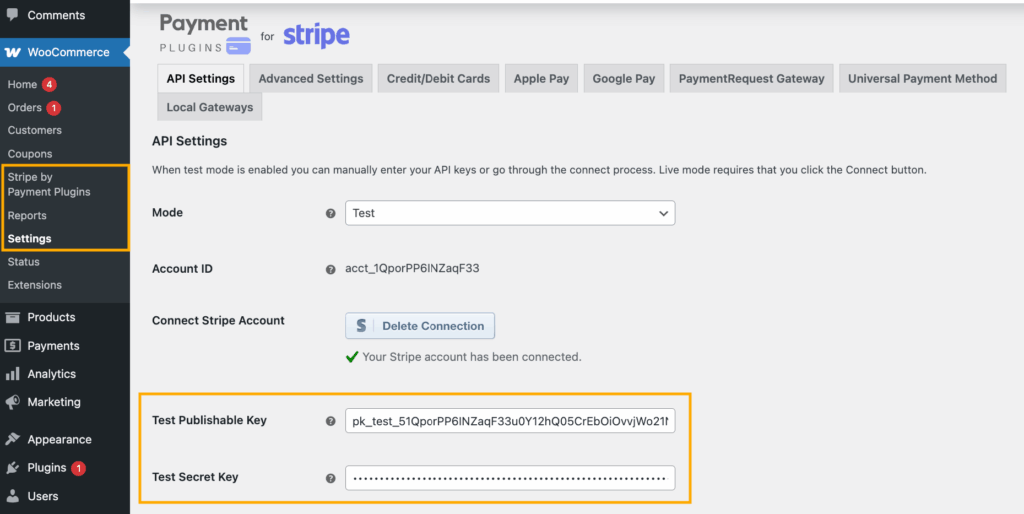Screen dimensions: 1024x514
Task: Click the Mode dropdown chevron arrow
Action: click(664, 214)
